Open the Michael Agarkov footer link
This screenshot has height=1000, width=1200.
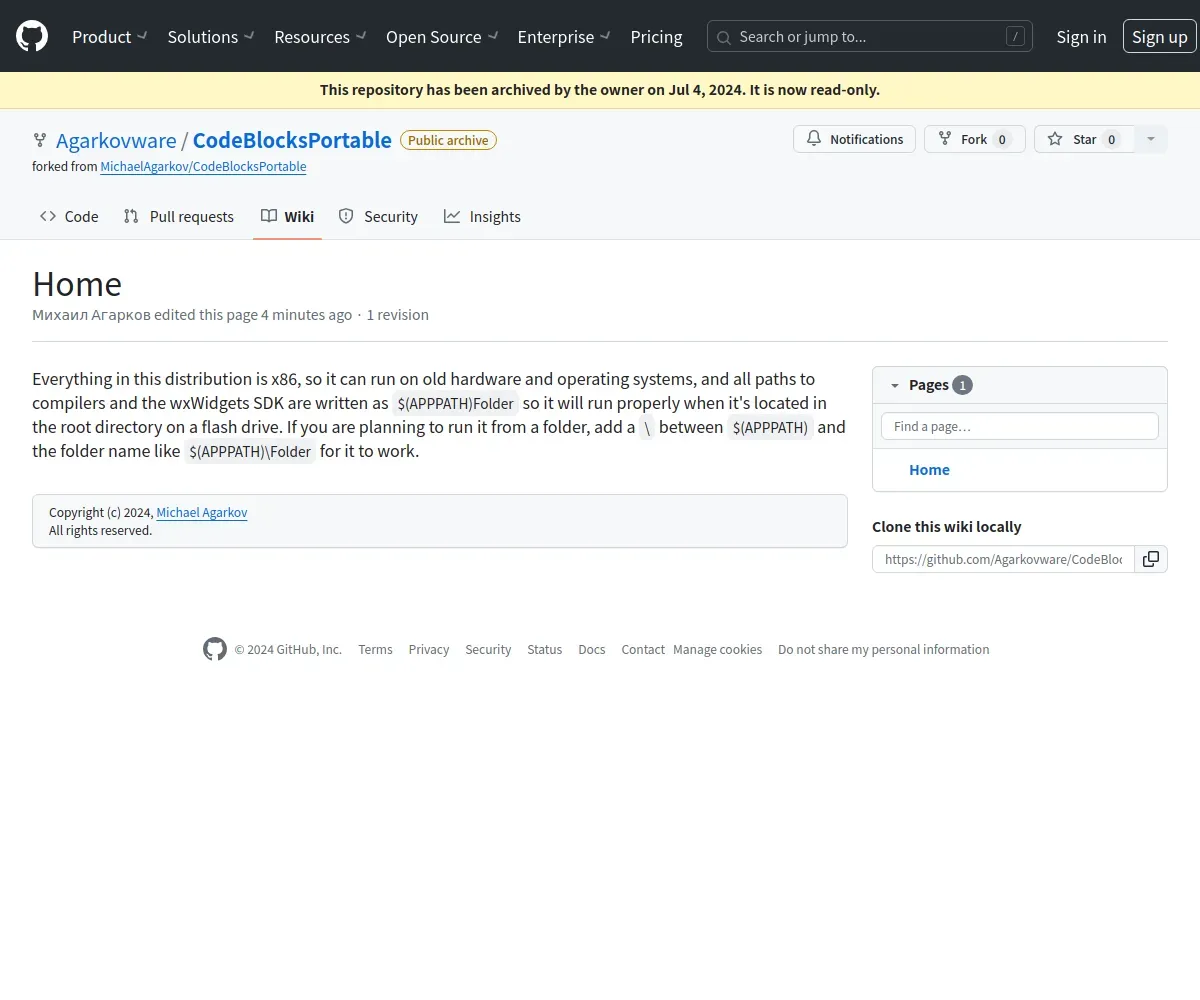[202, 512]
